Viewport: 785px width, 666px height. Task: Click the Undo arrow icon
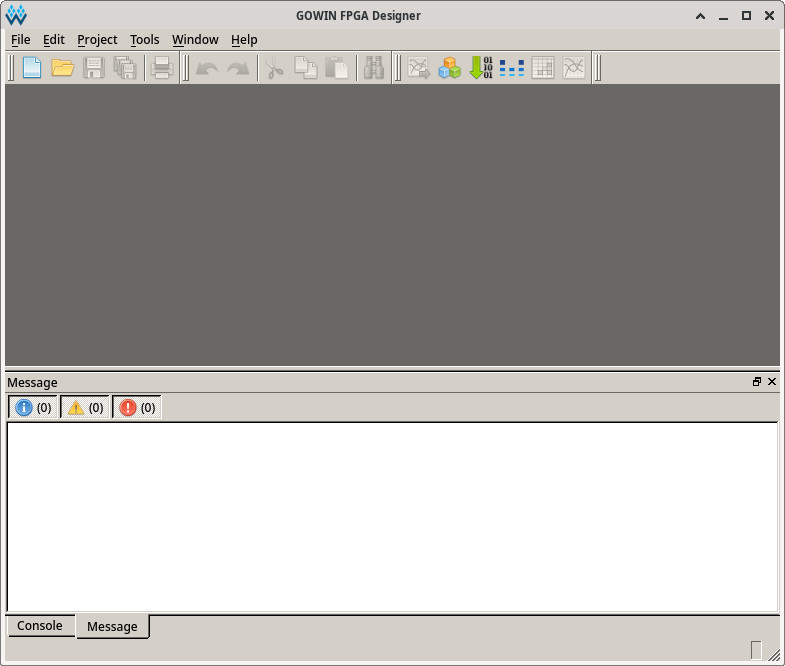tap(206, 68)
